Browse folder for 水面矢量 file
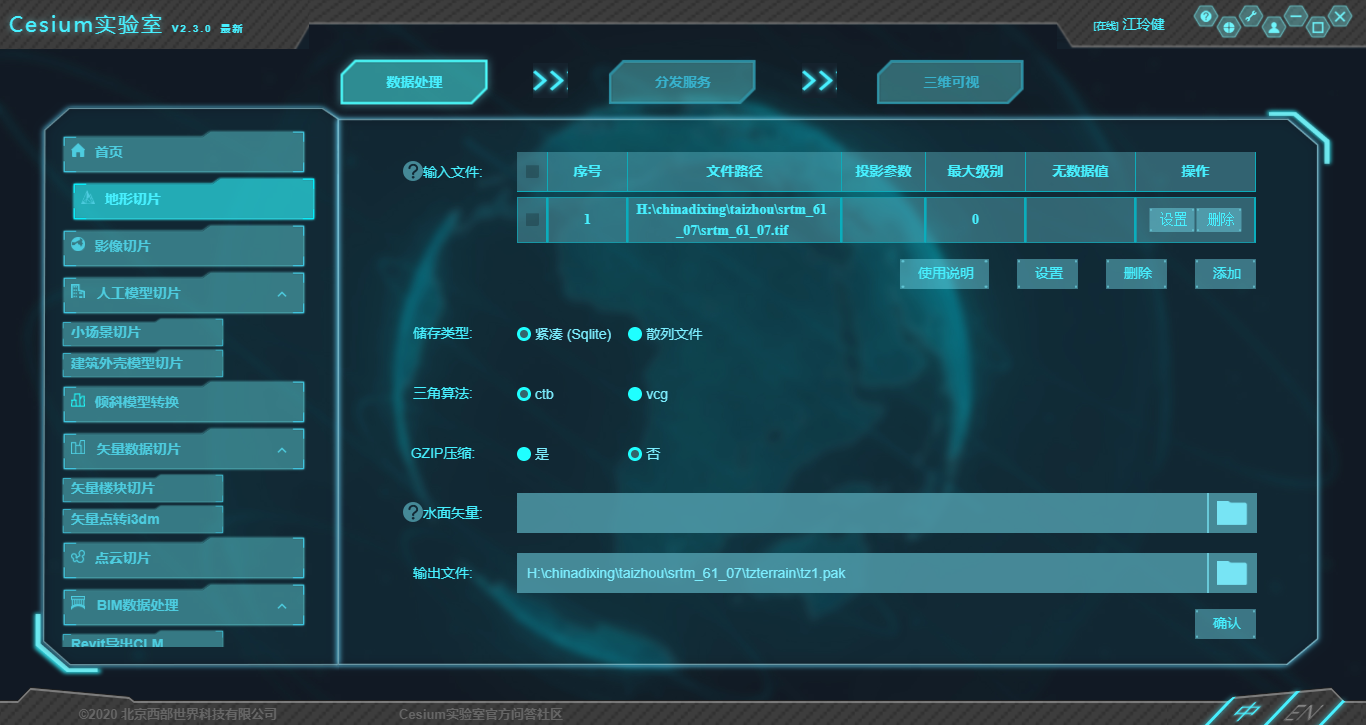 [1232, 513]
